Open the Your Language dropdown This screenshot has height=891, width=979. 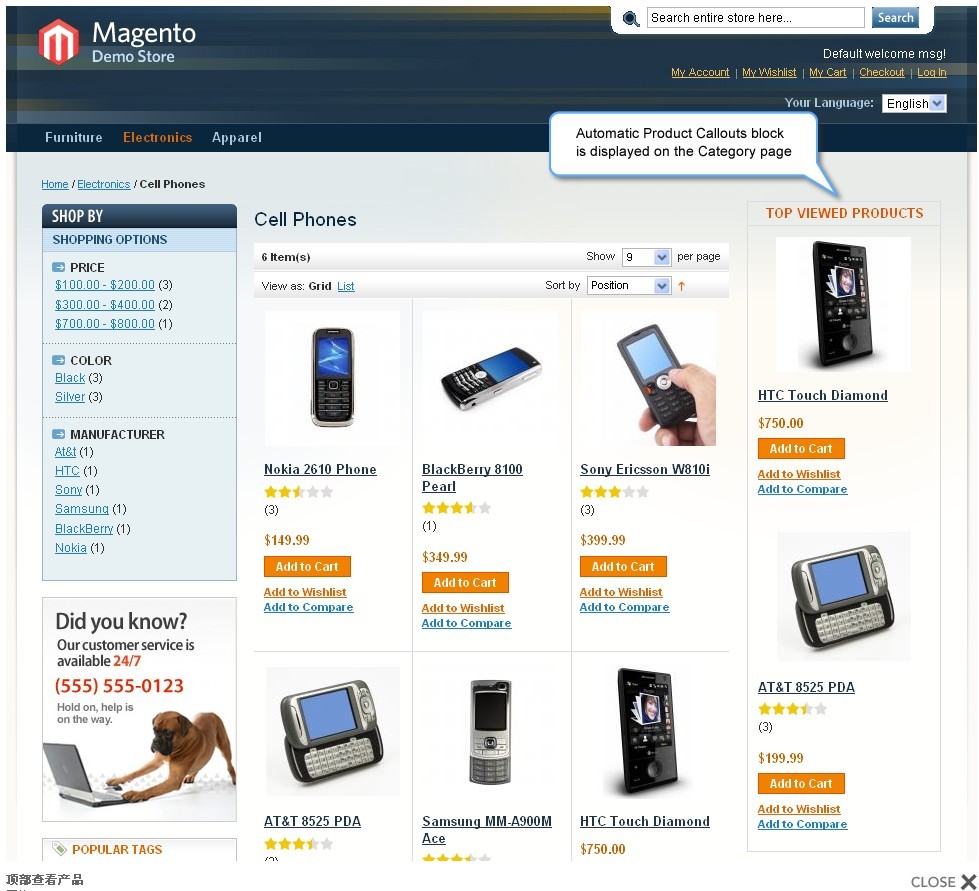coord(913,104)
